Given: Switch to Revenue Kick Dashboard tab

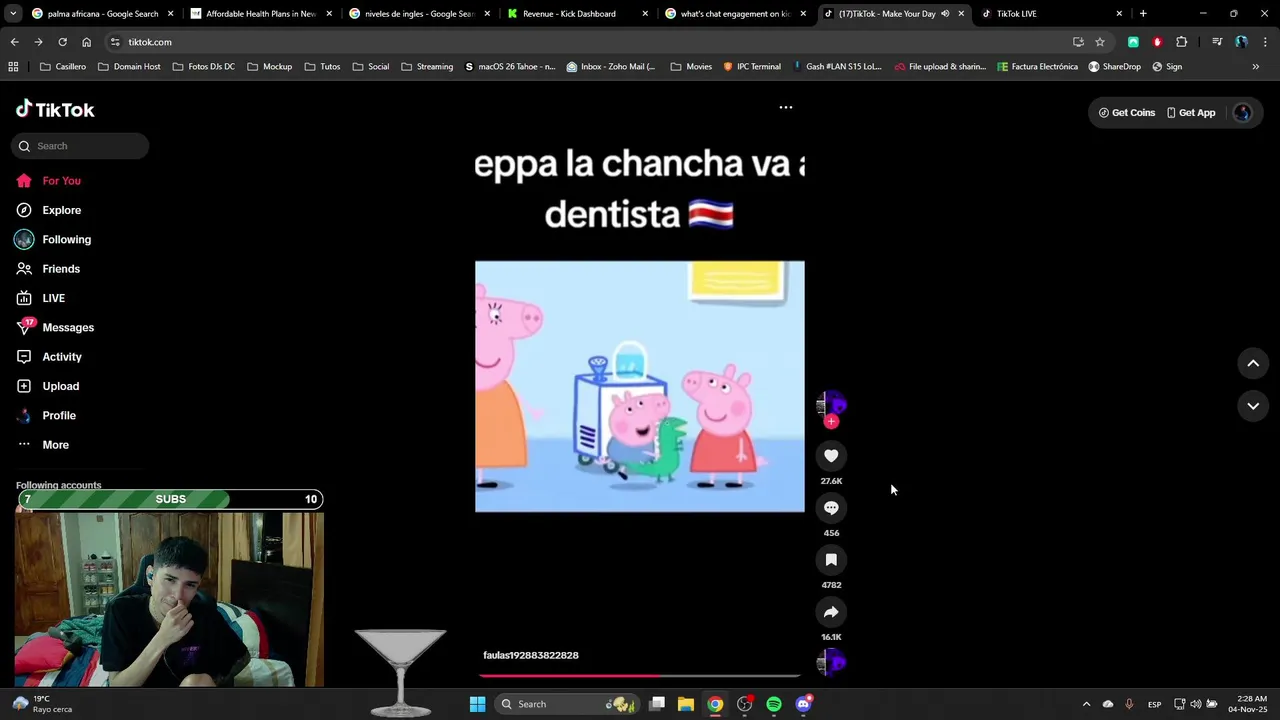Looking at the screenshot, I should coord(577,14).
